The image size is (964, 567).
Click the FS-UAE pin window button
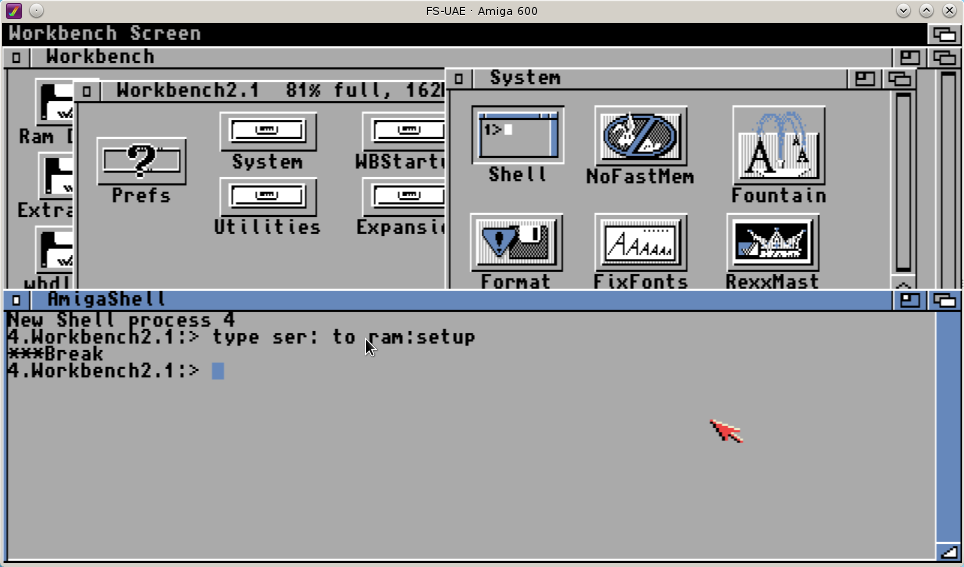[x=36, y=10]
